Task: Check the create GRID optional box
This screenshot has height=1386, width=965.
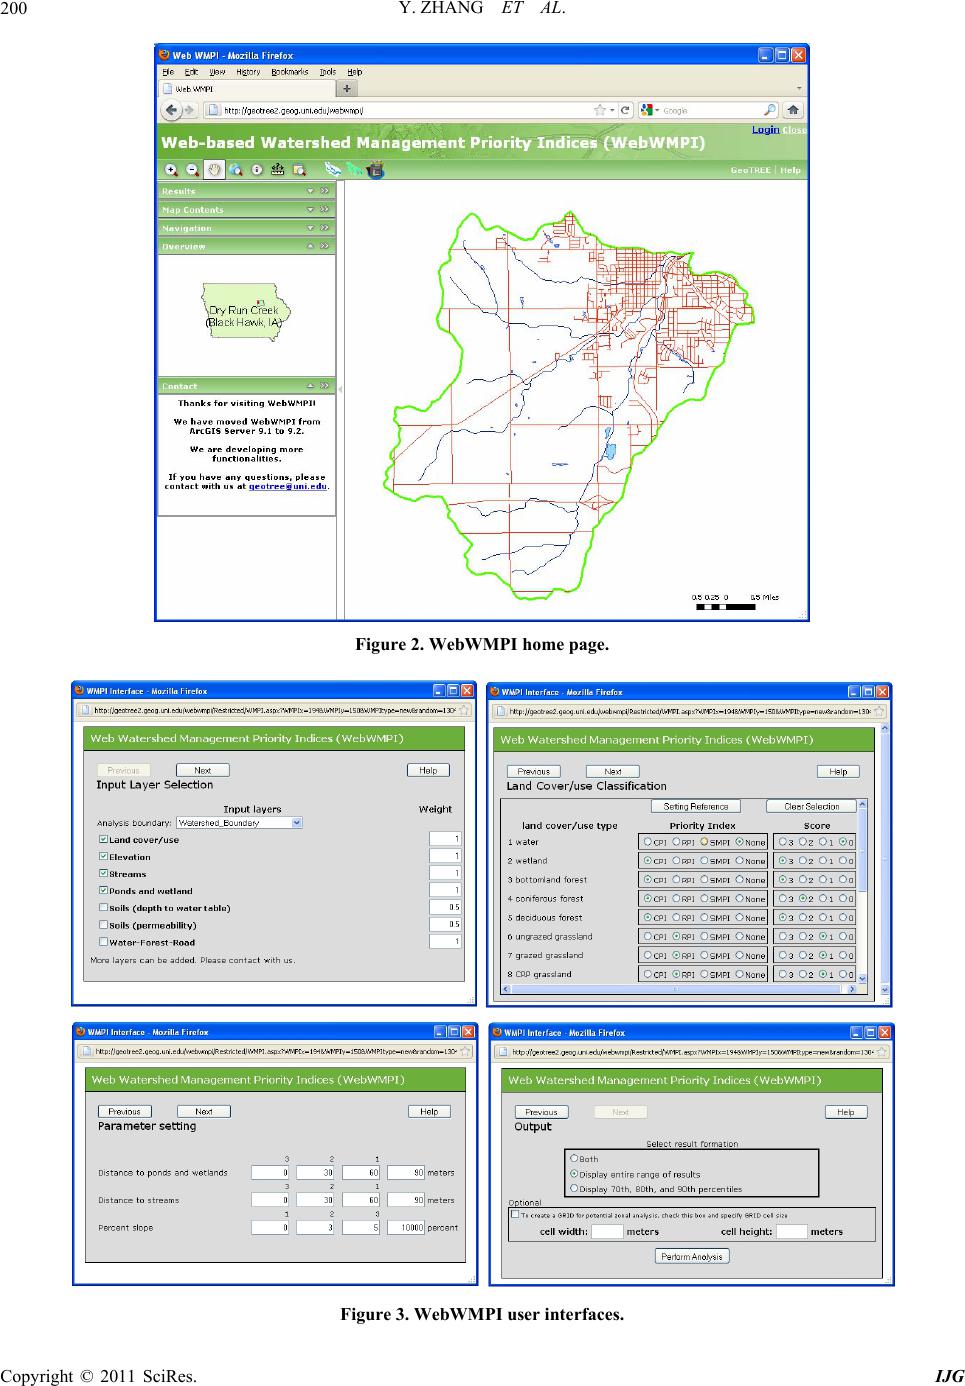Action: (515, 1214)
